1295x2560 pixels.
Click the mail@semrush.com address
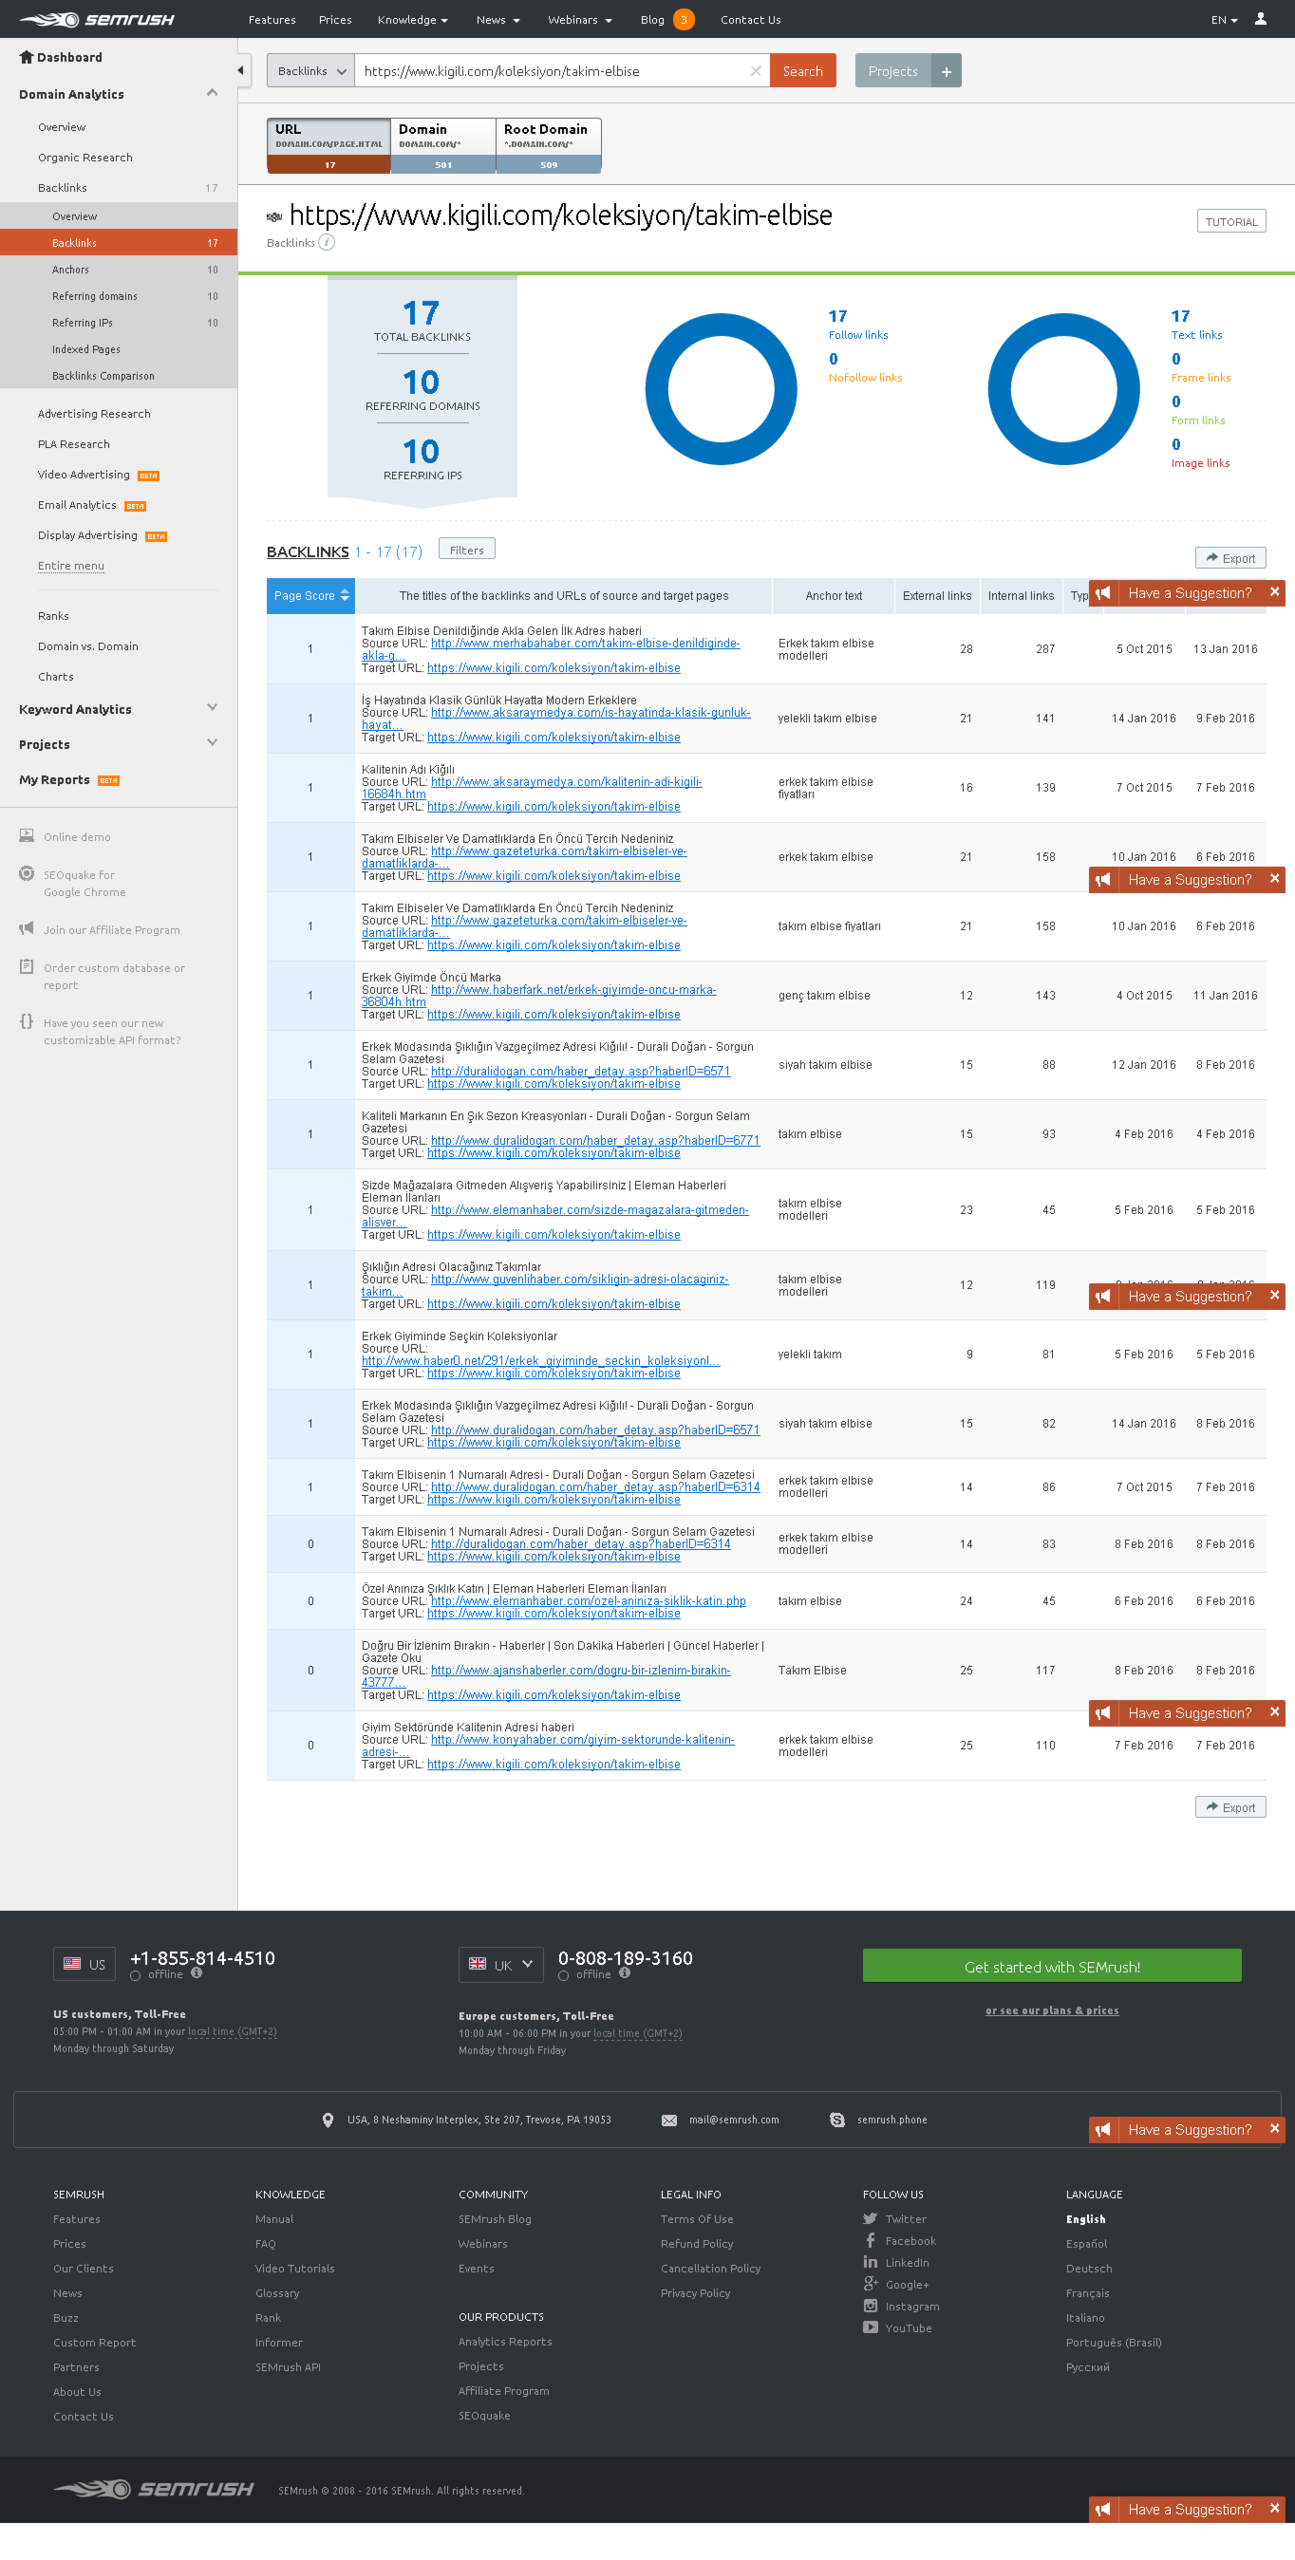pyautogui.click(x=734, y=2119)
